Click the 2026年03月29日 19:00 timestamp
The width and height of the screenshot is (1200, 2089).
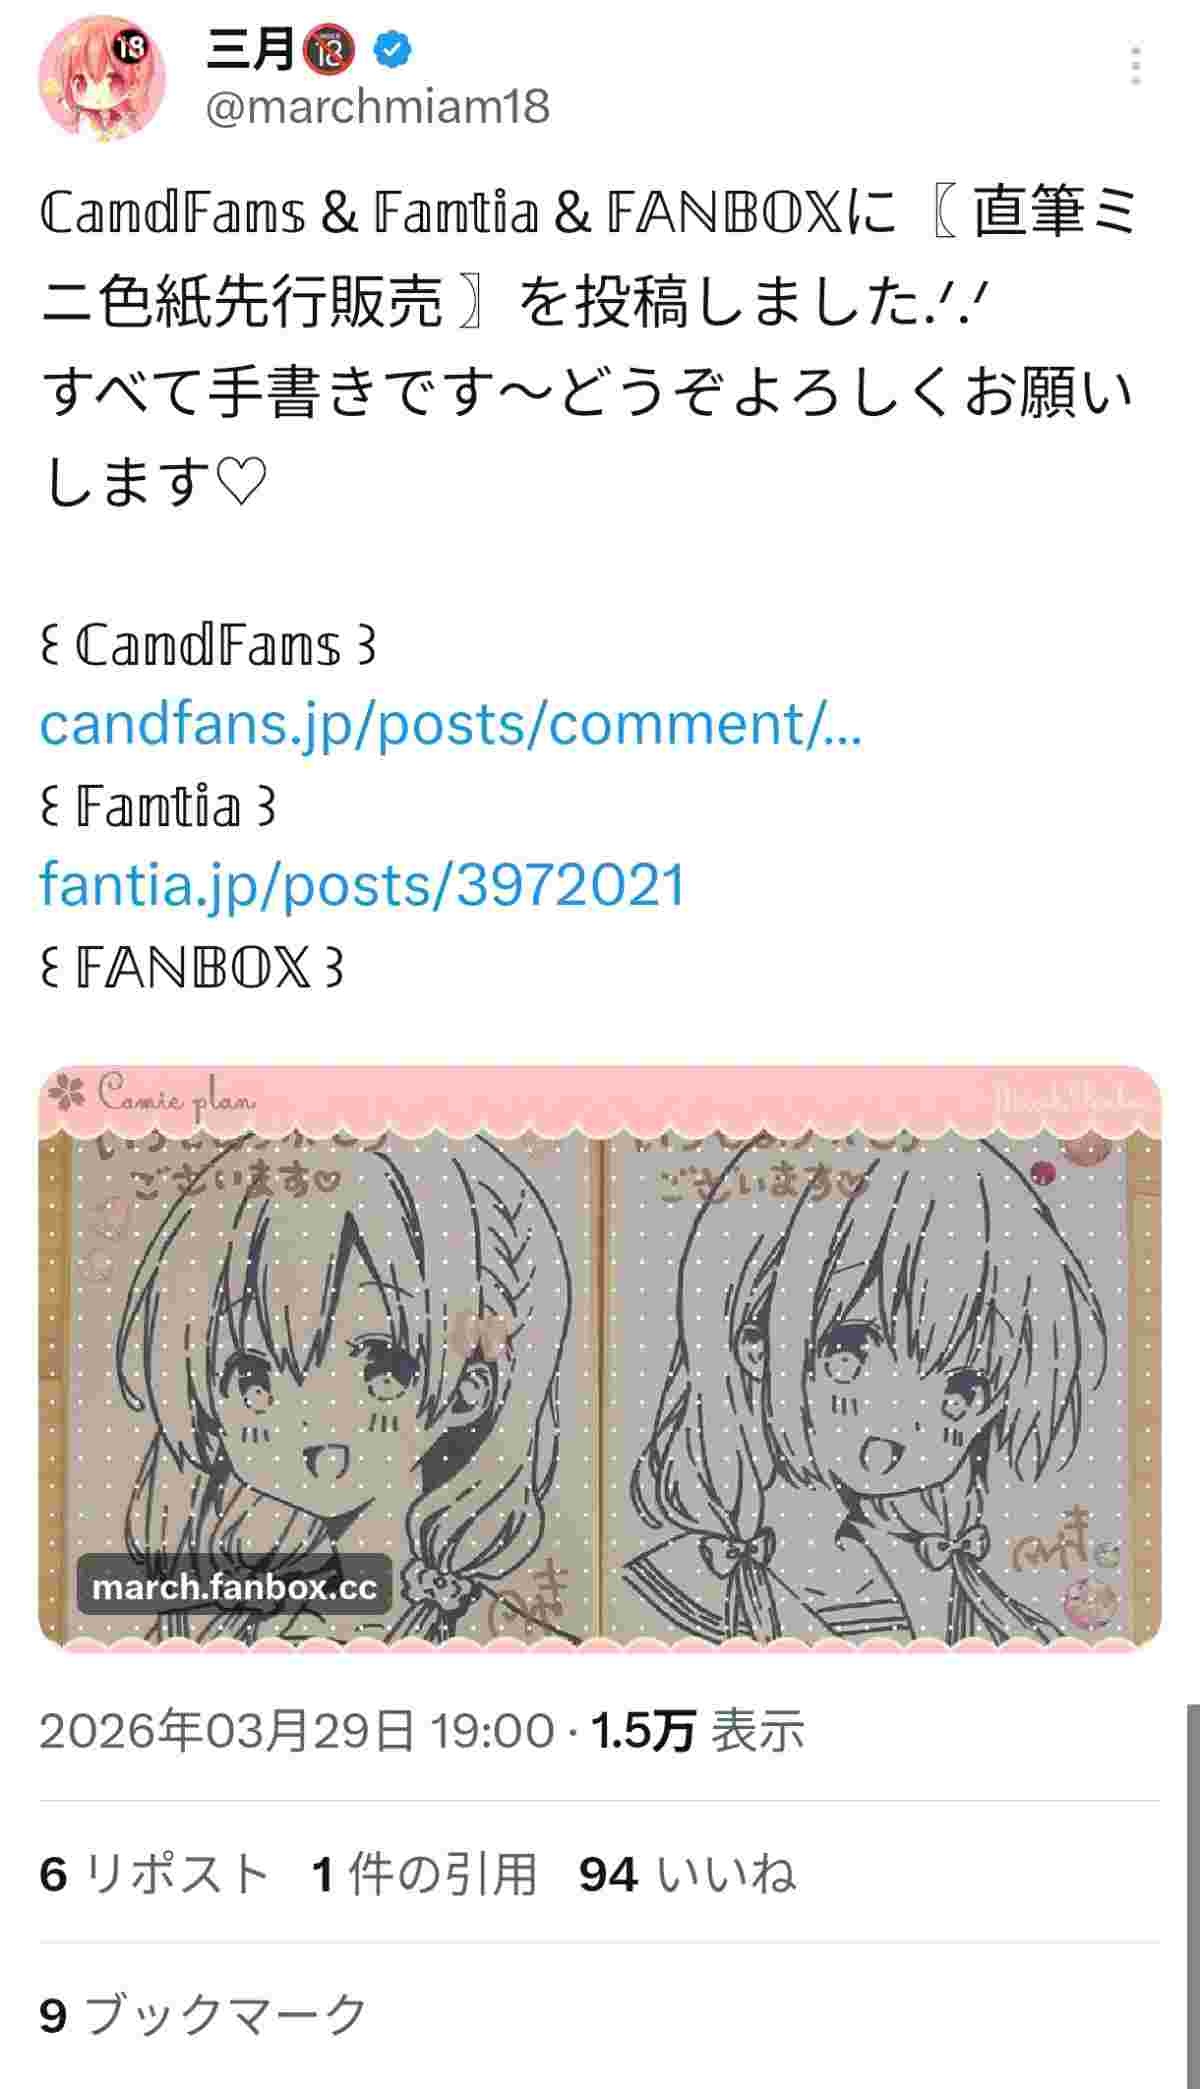tap(297, 1731)
